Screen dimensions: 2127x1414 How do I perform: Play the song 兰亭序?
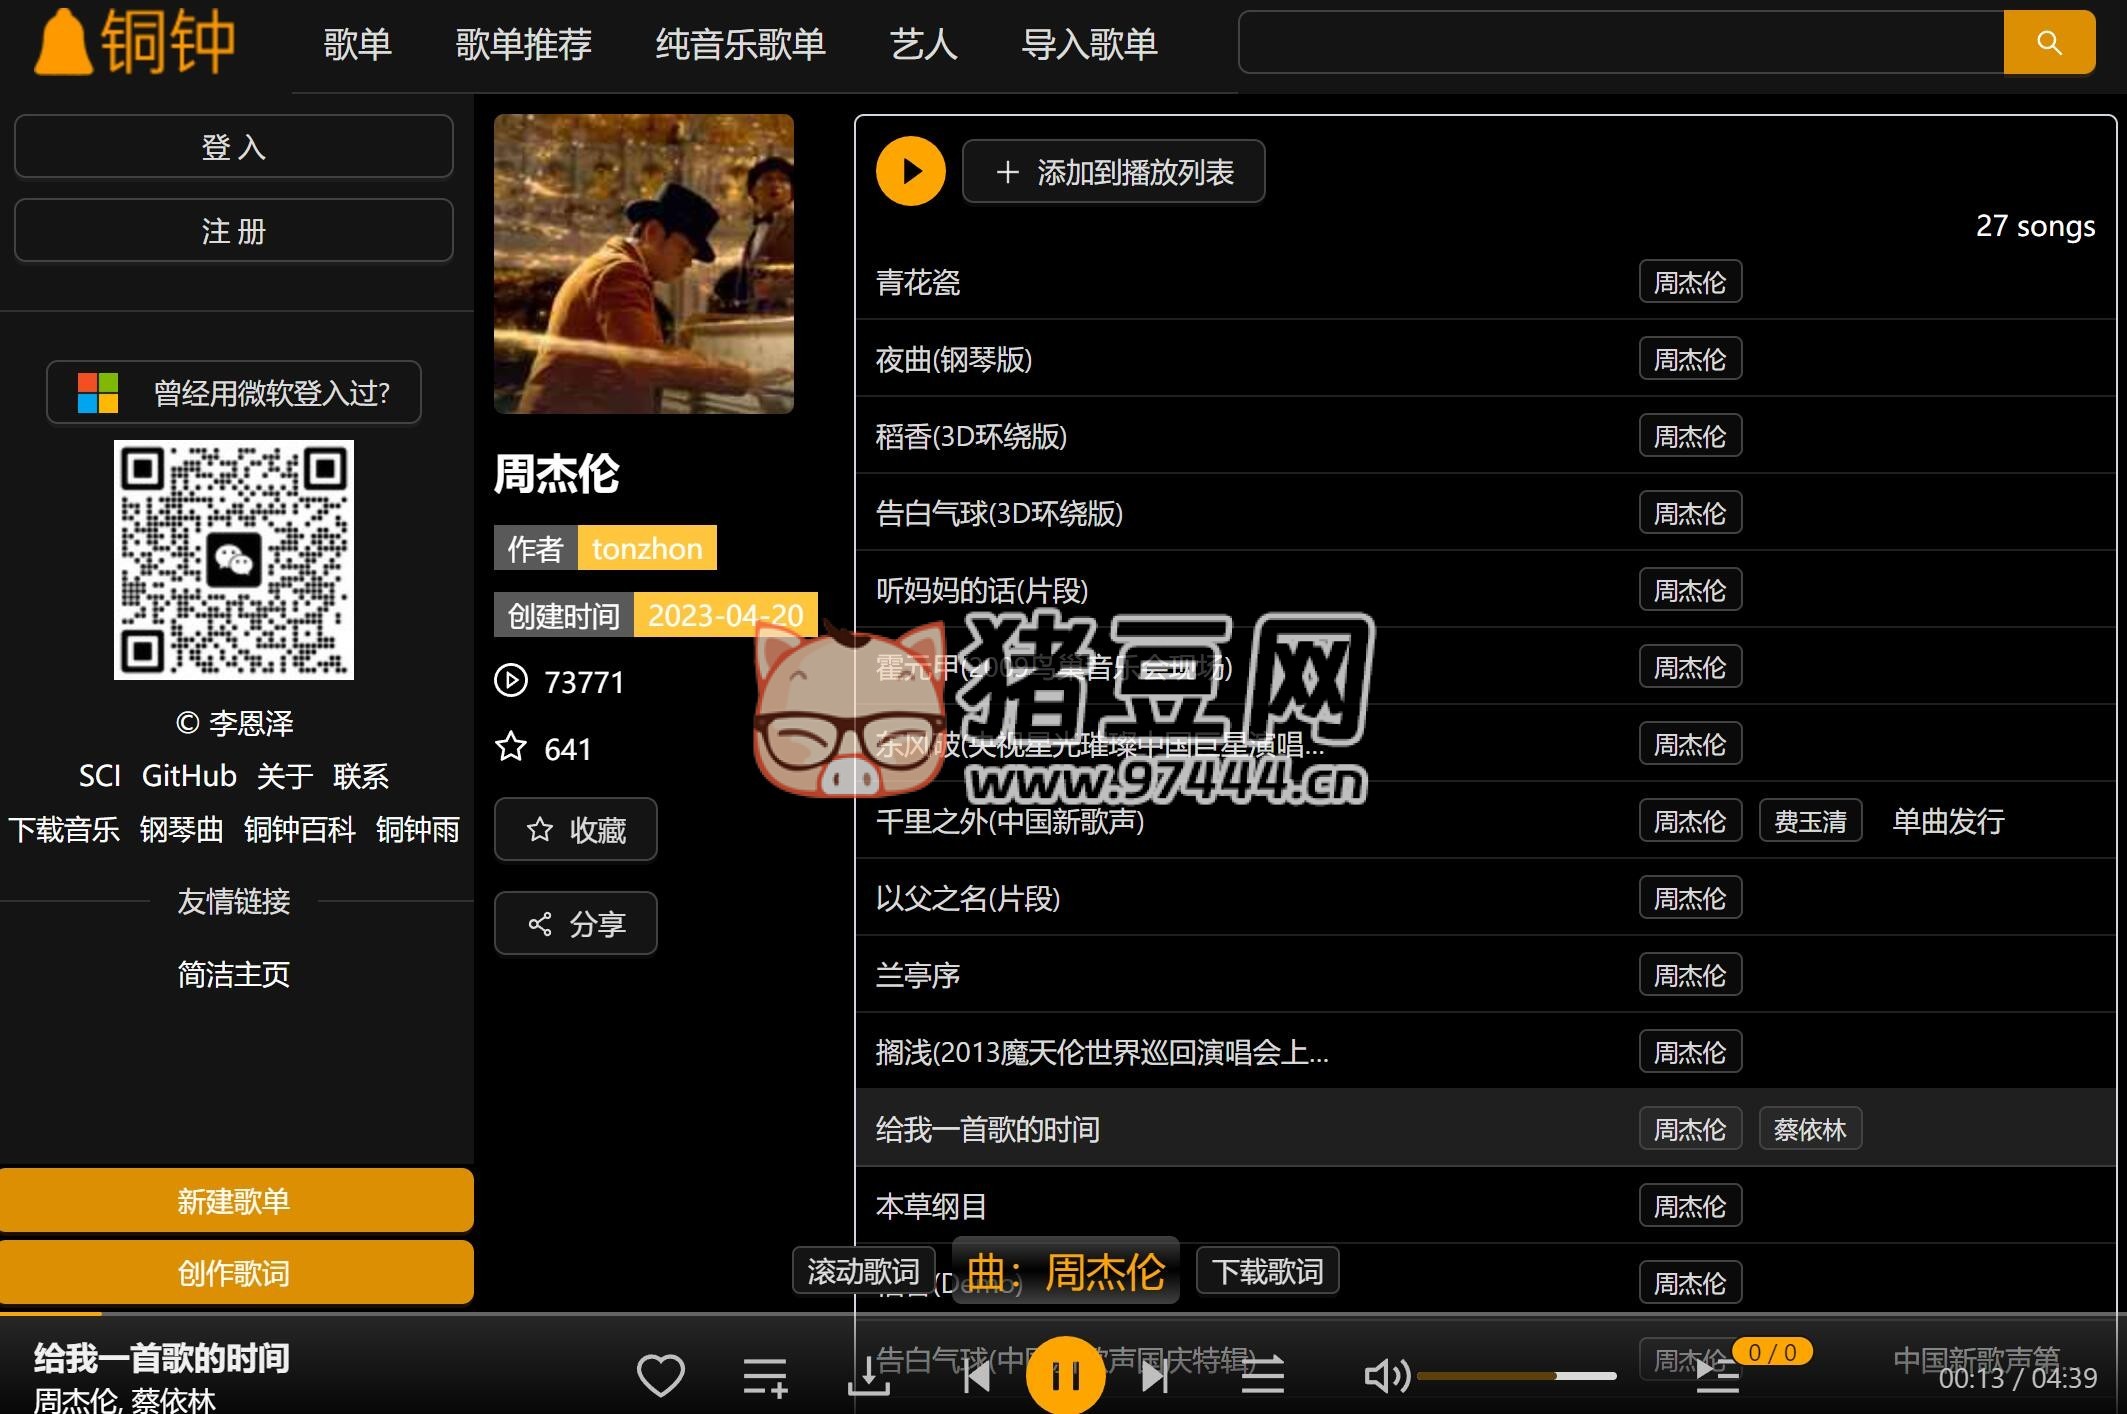(918, 975)
